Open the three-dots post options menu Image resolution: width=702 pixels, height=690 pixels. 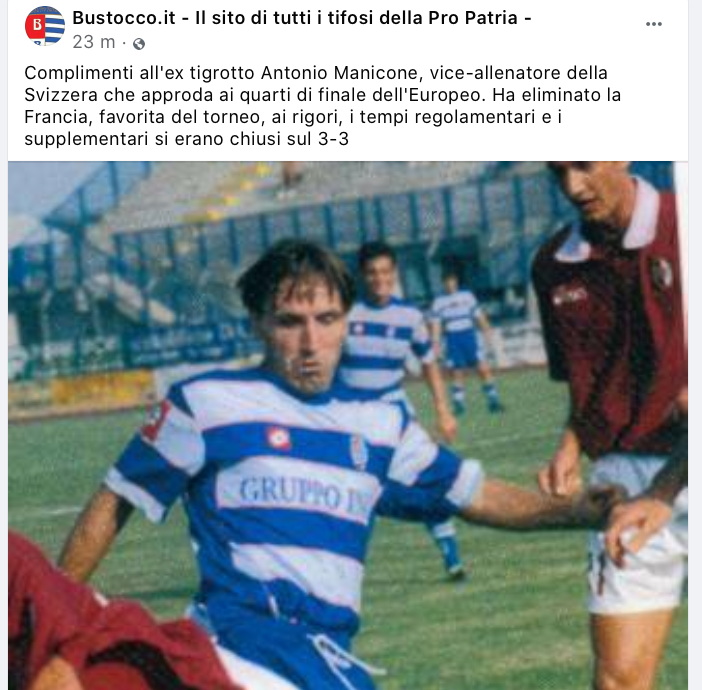click(654, 25)
